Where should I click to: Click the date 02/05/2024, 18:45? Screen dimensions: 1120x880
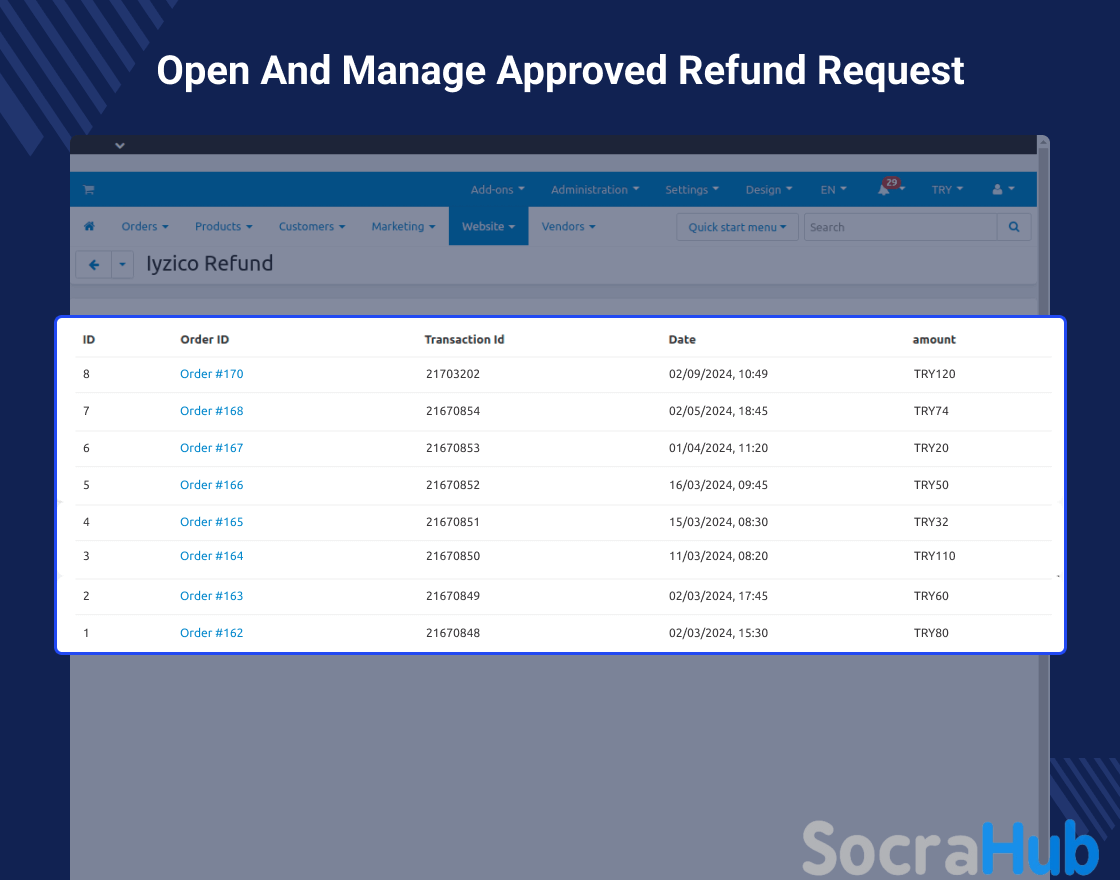pyautogui.click(x=719, y=411)
